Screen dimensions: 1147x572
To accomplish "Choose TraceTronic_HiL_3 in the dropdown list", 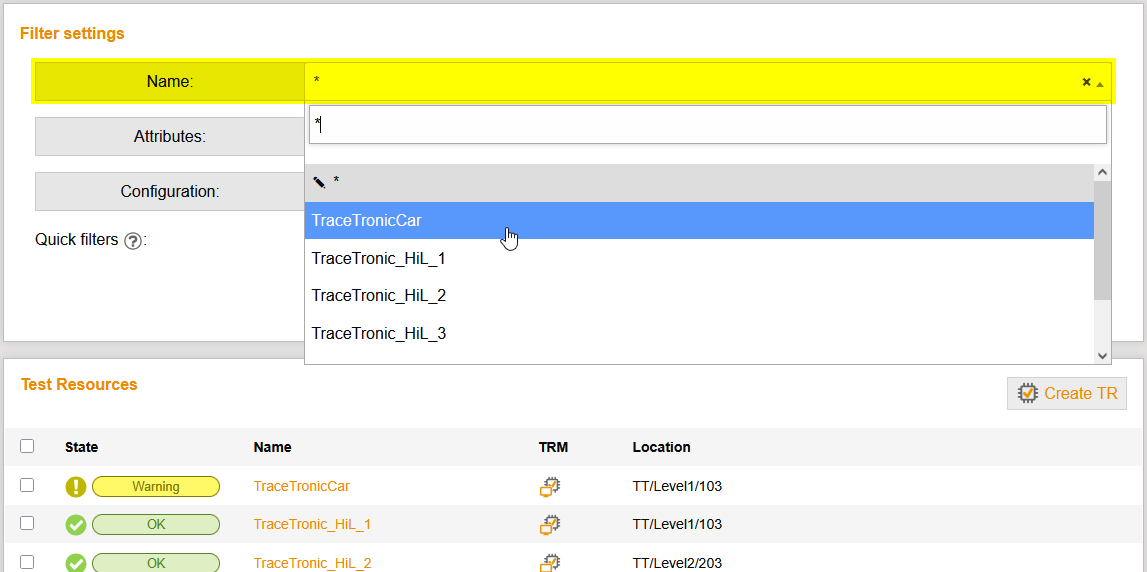I will click(378, 333).
